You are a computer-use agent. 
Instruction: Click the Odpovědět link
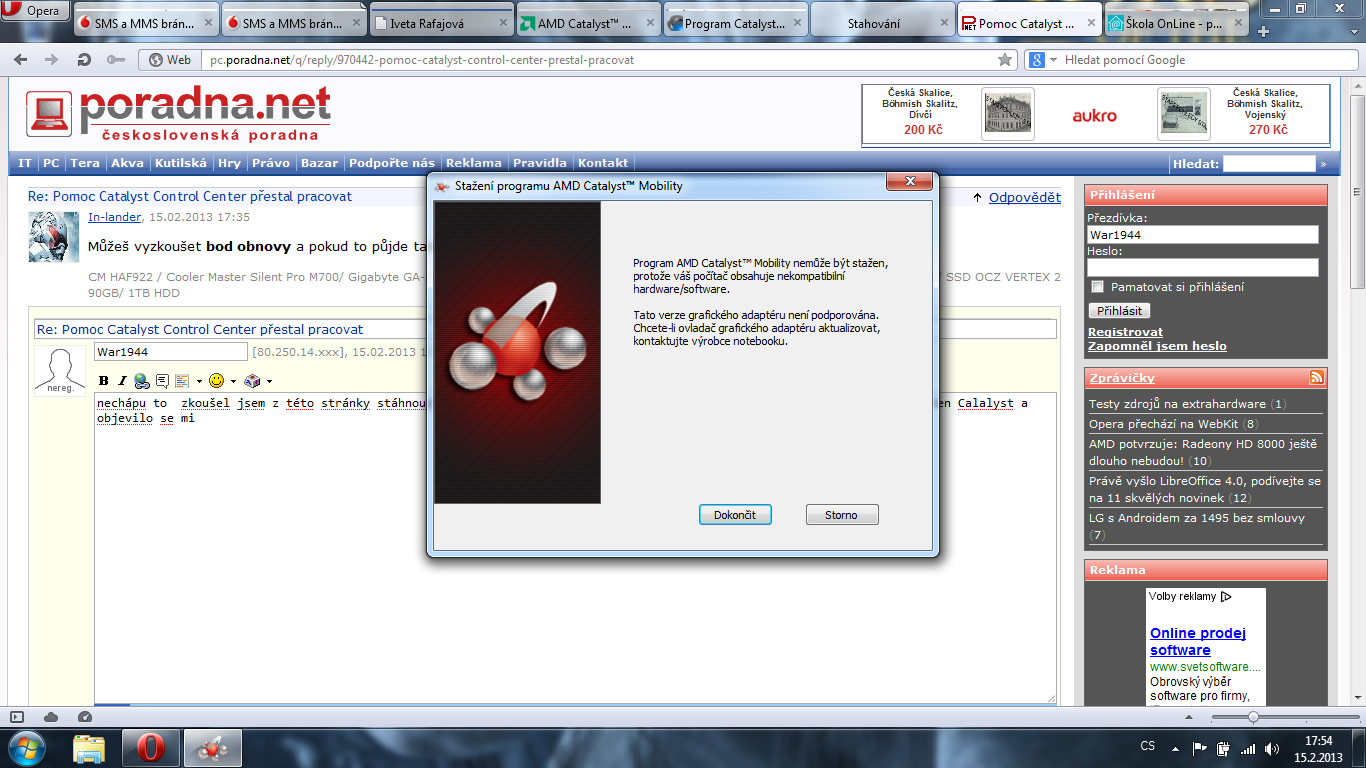pyautogui.click(x=1024, y=198)
